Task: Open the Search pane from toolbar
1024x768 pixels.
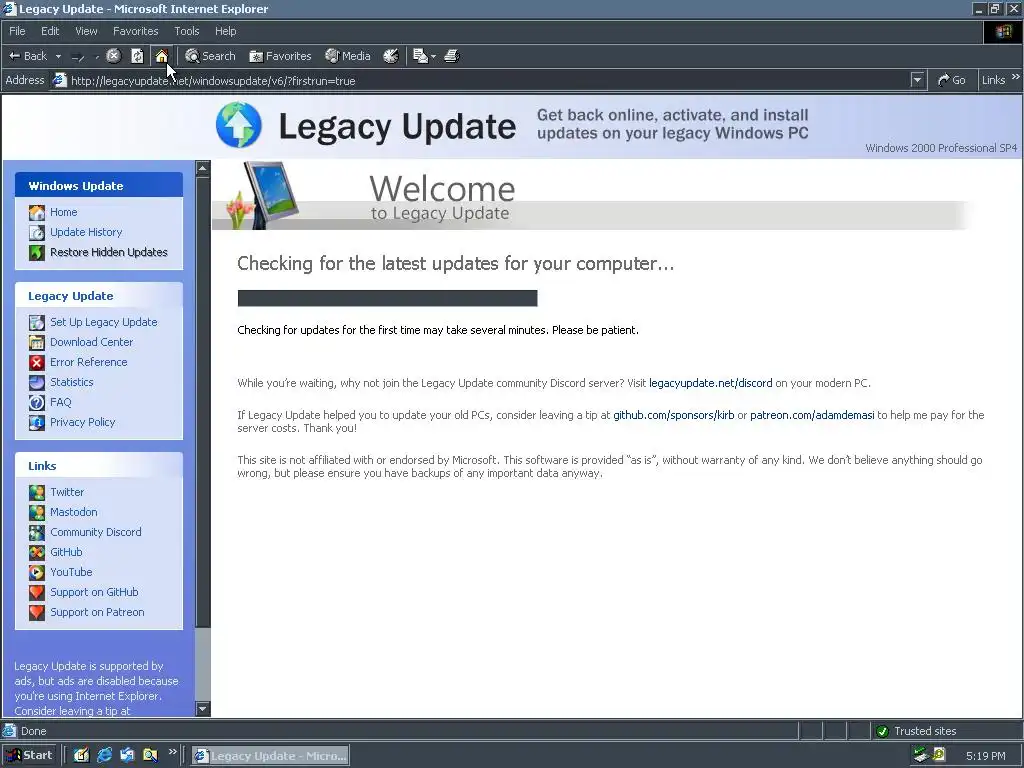Action: (x=210, y=56)
